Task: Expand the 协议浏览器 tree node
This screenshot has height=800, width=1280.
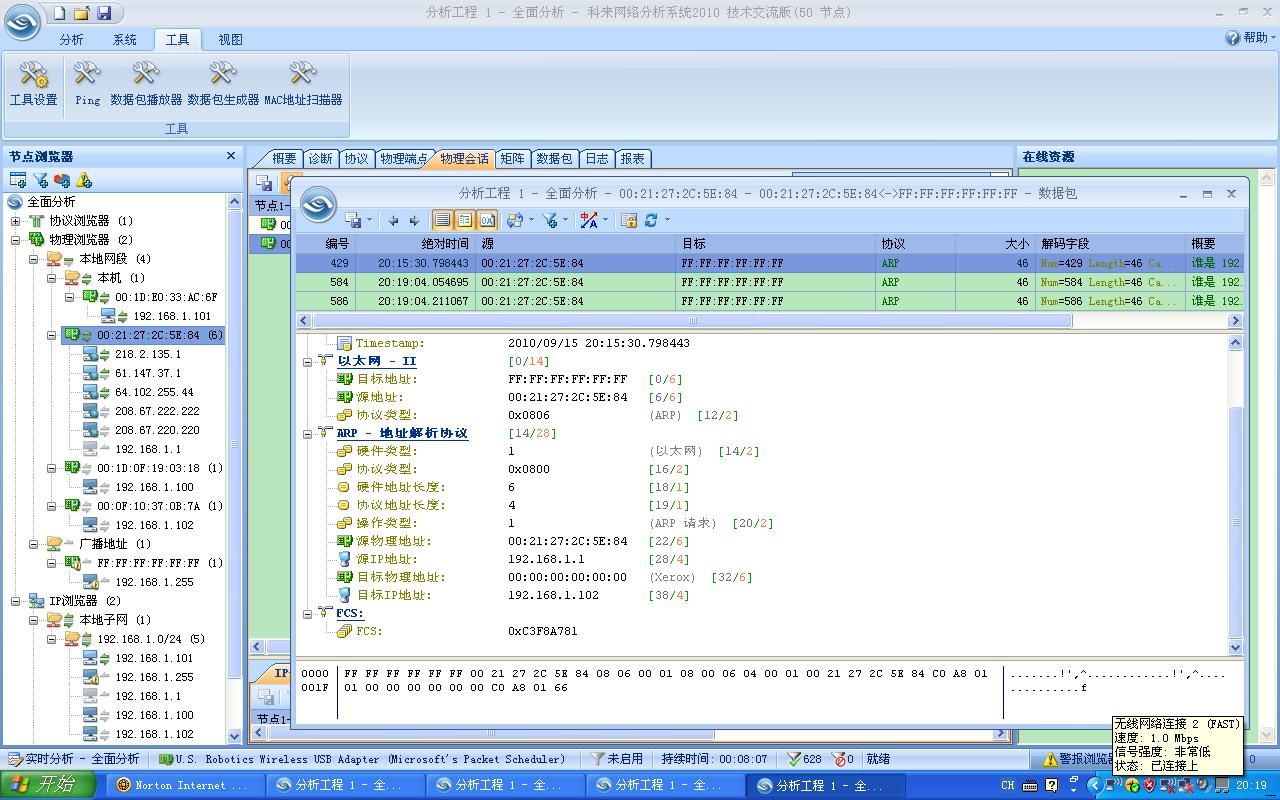Action: (x=16, y=221)
